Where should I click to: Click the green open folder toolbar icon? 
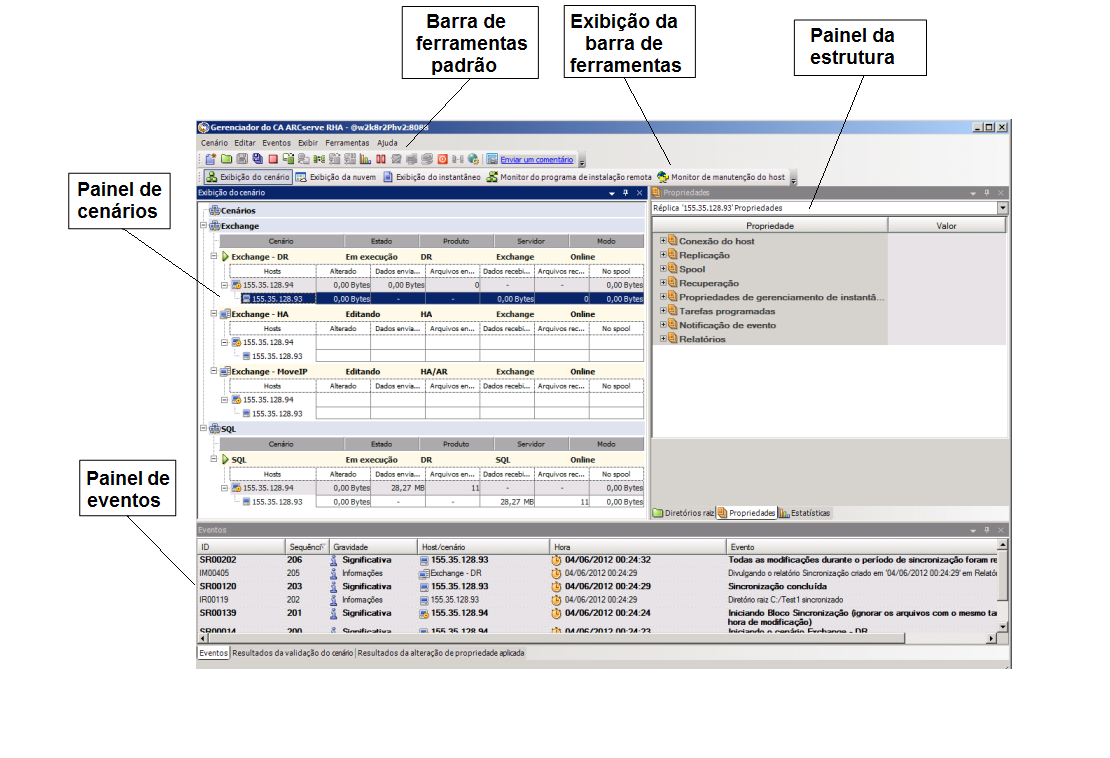[226, 159]
